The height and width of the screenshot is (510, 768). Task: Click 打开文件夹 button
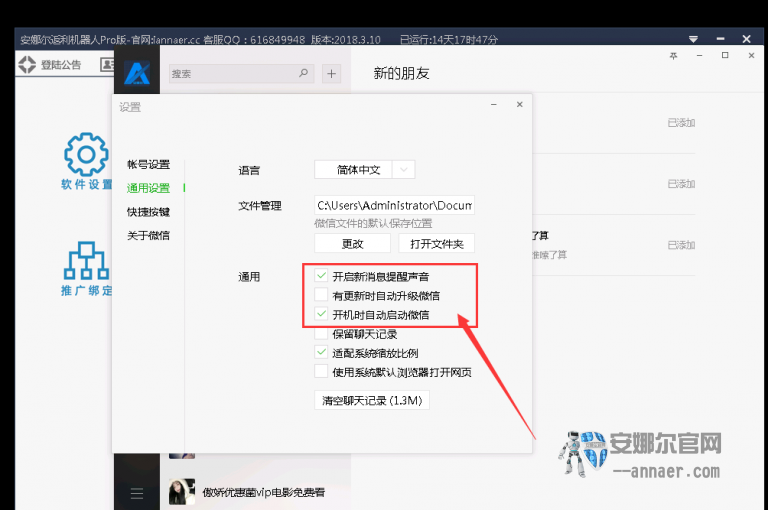pos(436,243)
